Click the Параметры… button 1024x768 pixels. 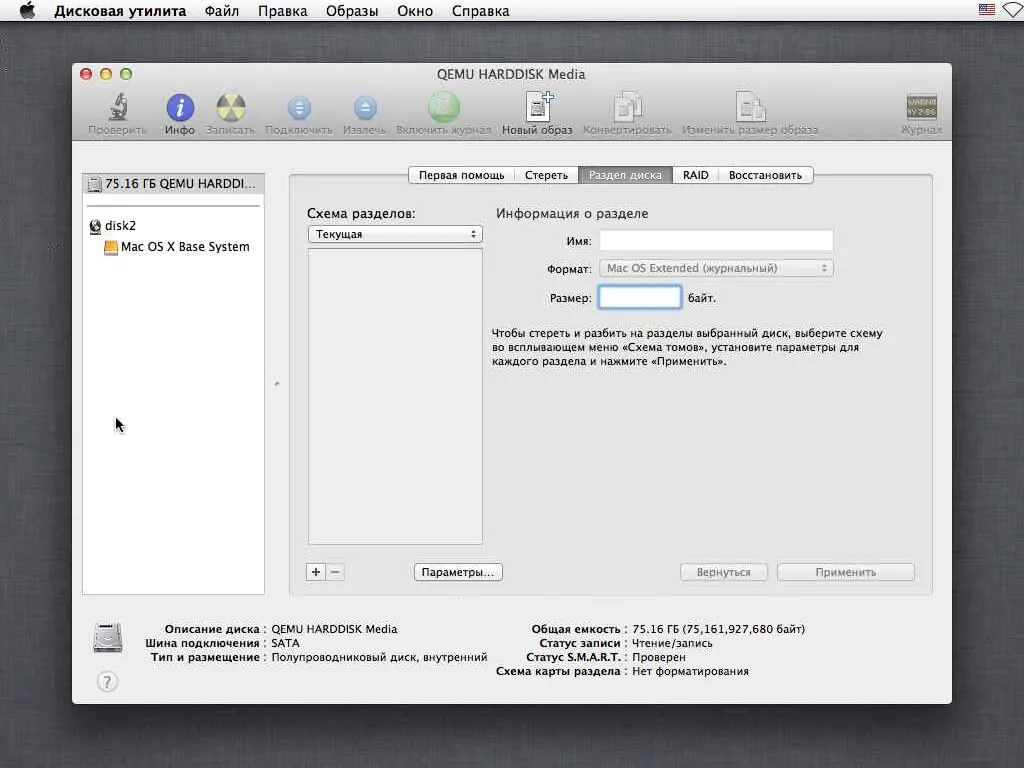pyautogui.click(x=458, y=572)
